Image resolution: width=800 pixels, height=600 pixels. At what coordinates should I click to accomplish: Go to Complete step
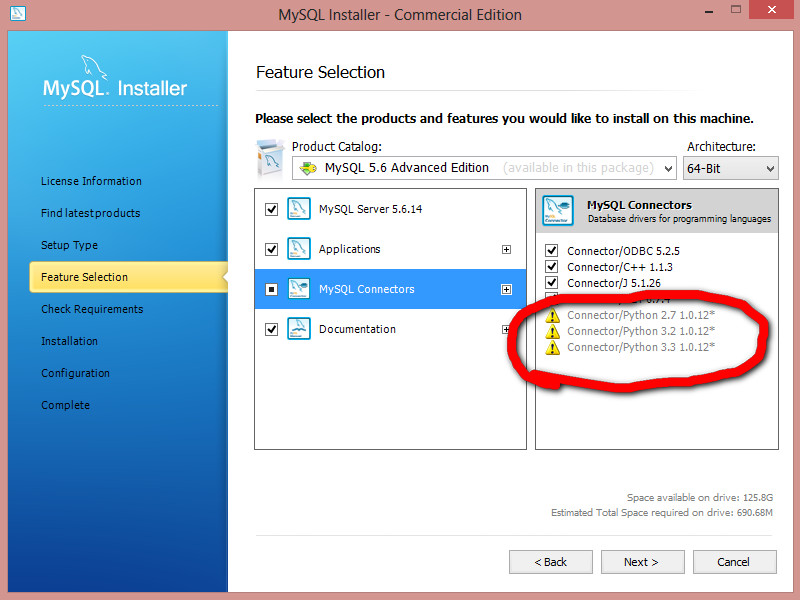tap(65, 405)
